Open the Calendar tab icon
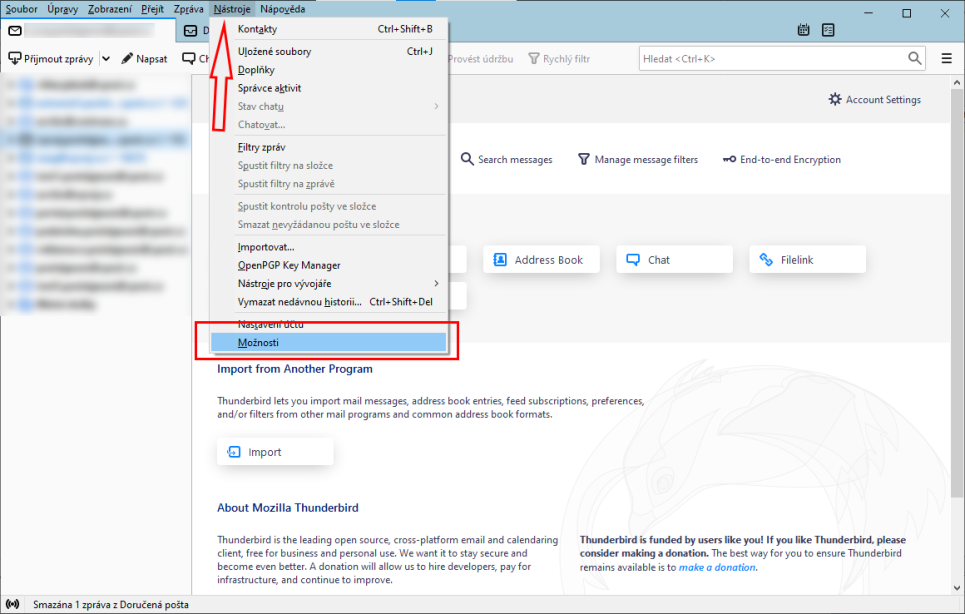Screen dimensions: 965x614 tap(803, 30)
